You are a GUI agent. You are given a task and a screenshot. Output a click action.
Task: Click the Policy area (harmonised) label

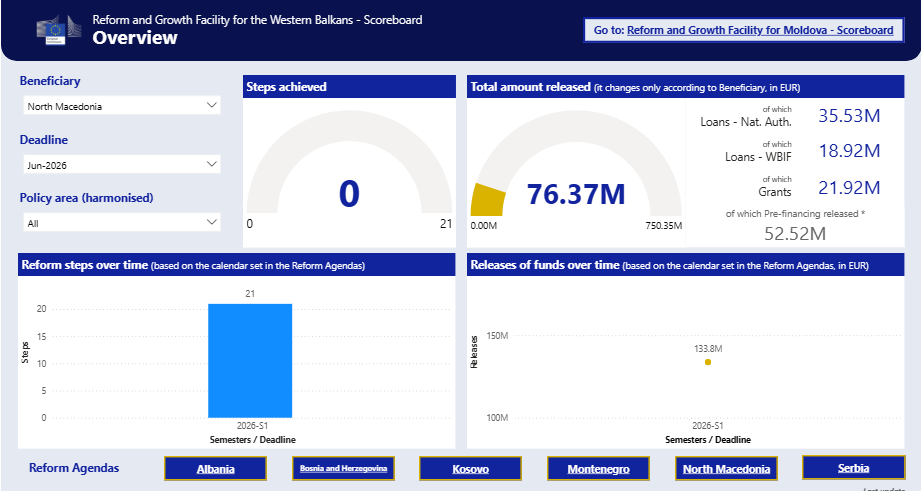[x=86, y=198]
